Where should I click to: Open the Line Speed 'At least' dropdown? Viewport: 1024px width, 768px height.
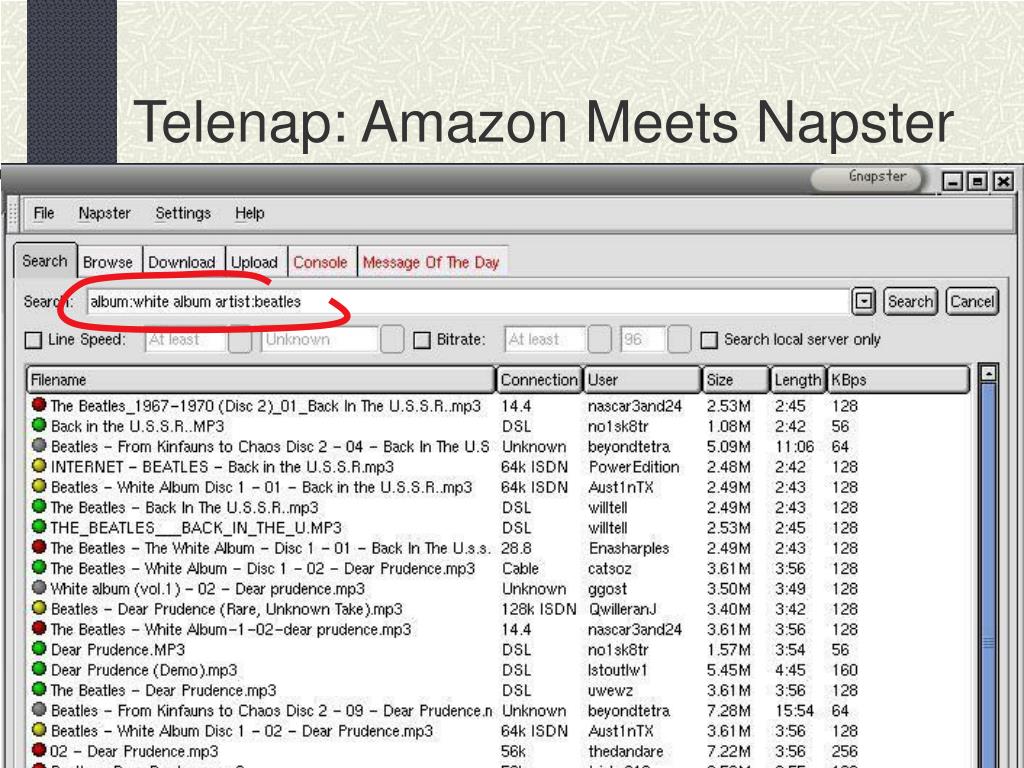[240, 340]
